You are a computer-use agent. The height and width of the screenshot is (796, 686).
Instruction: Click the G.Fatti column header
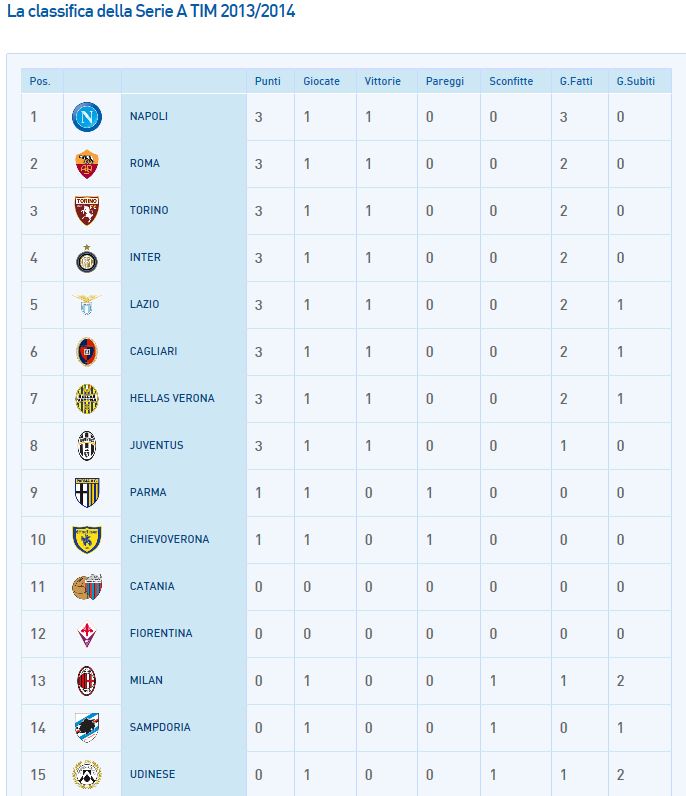click(x=575, y=81)
